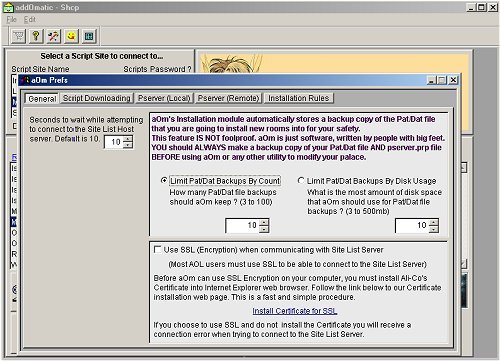500x361 pixels.
Task: Decrease disk usage limit spinner
Action: pyautogui.click(x=434, y=229)
